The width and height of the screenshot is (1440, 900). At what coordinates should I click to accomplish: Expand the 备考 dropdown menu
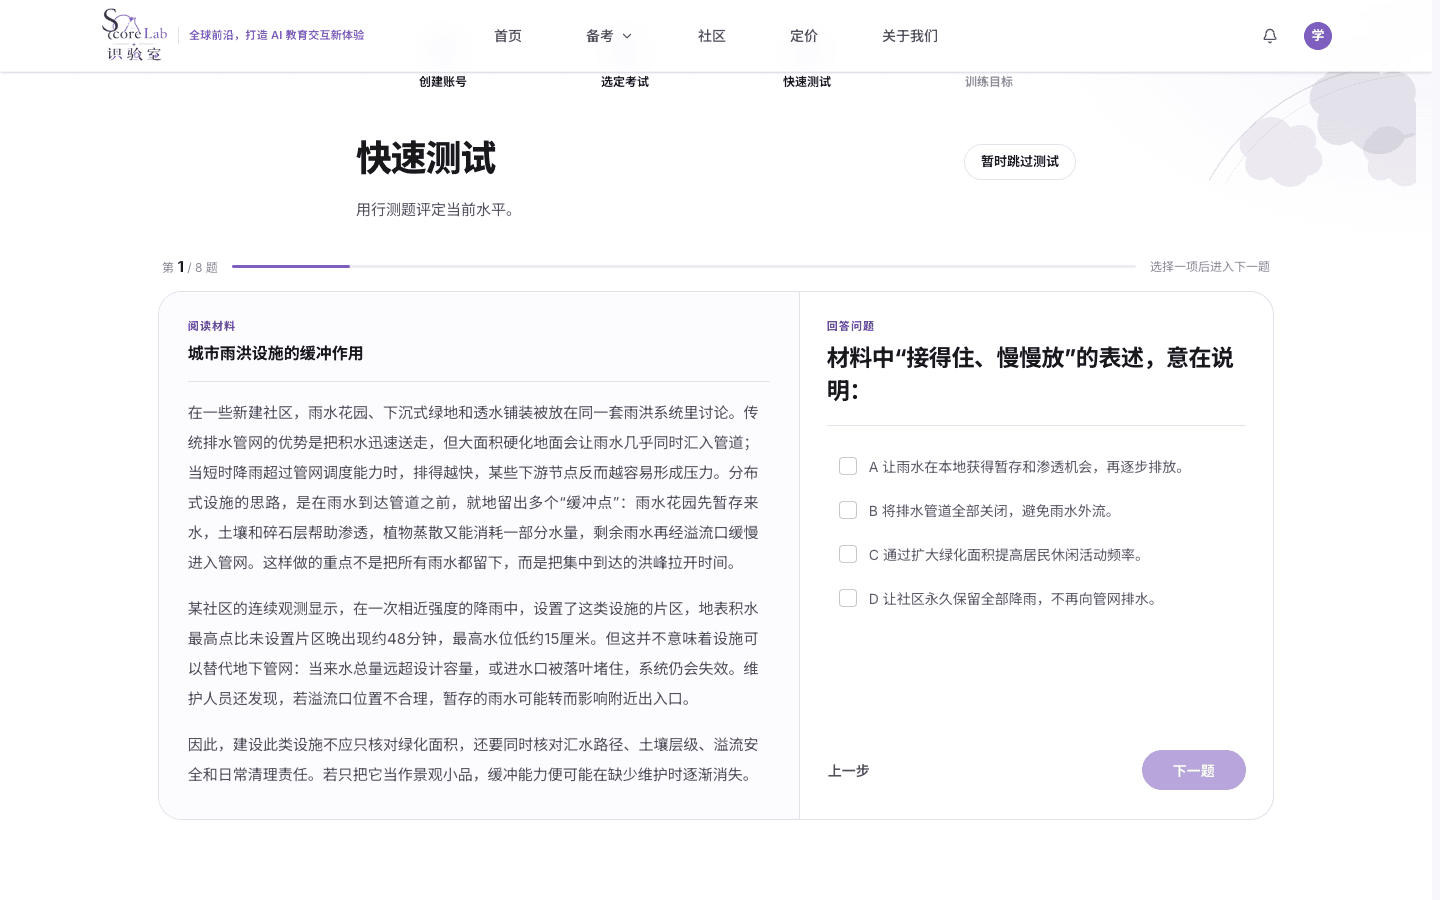click(x=609, y=36)
